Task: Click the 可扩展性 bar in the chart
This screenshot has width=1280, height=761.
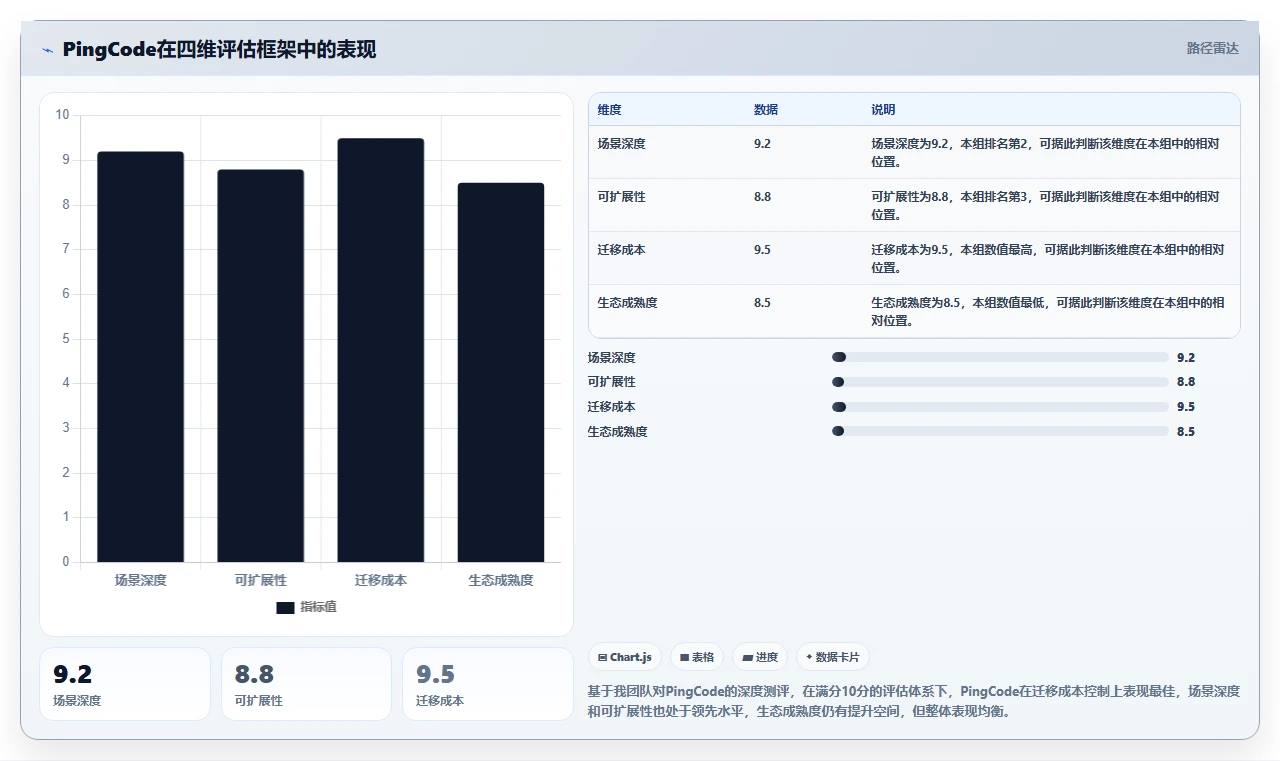Action: (260, 366)
